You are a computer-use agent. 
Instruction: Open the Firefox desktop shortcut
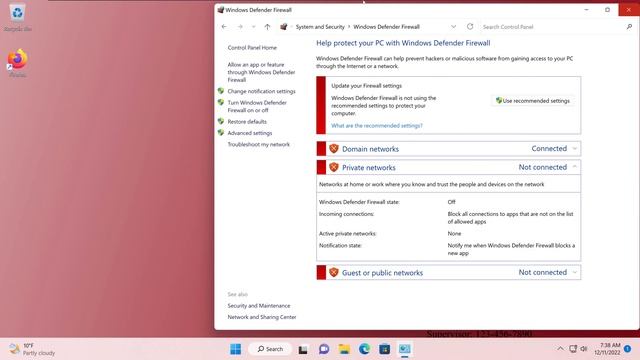(x=17, y=63)
